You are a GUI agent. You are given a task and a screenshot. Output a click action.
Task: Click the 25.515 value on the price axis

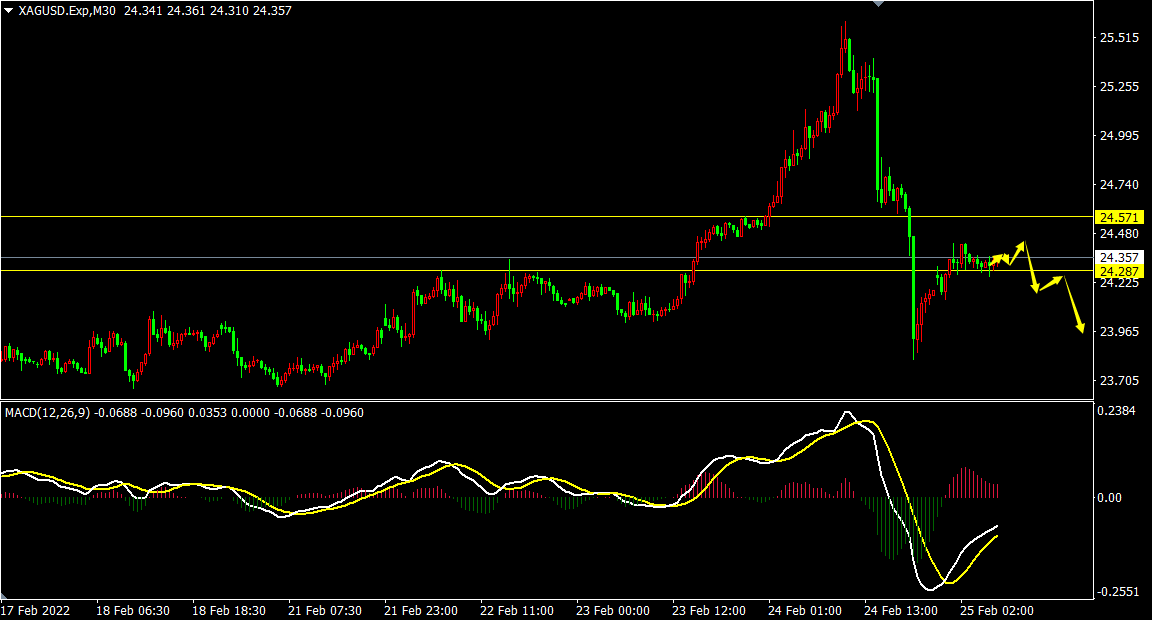click(x=1119, y=37)
